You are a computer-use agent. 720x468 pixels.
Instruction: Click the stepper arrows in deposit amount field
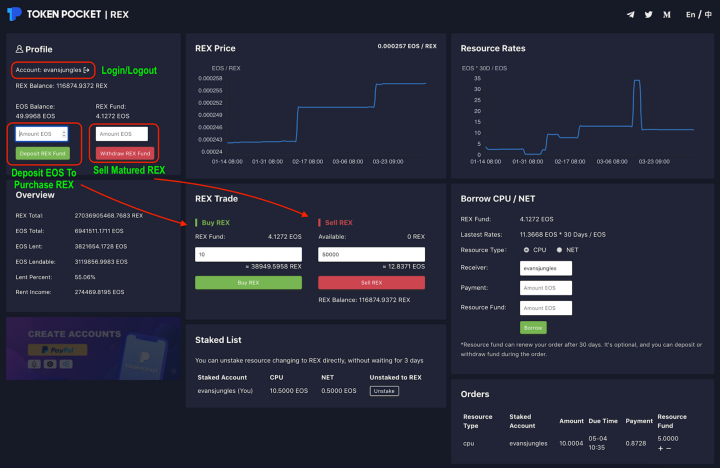[x=64, y=134]
